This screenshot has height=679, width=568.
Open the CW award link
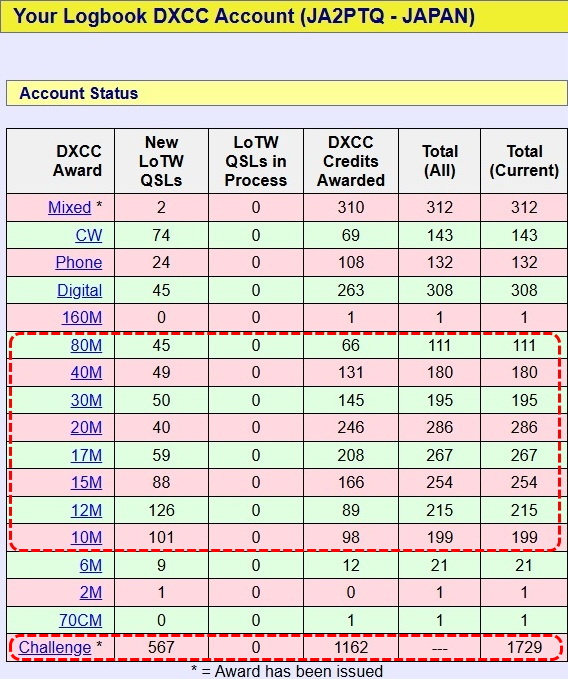pyautogui.click(x=89, y=235)
